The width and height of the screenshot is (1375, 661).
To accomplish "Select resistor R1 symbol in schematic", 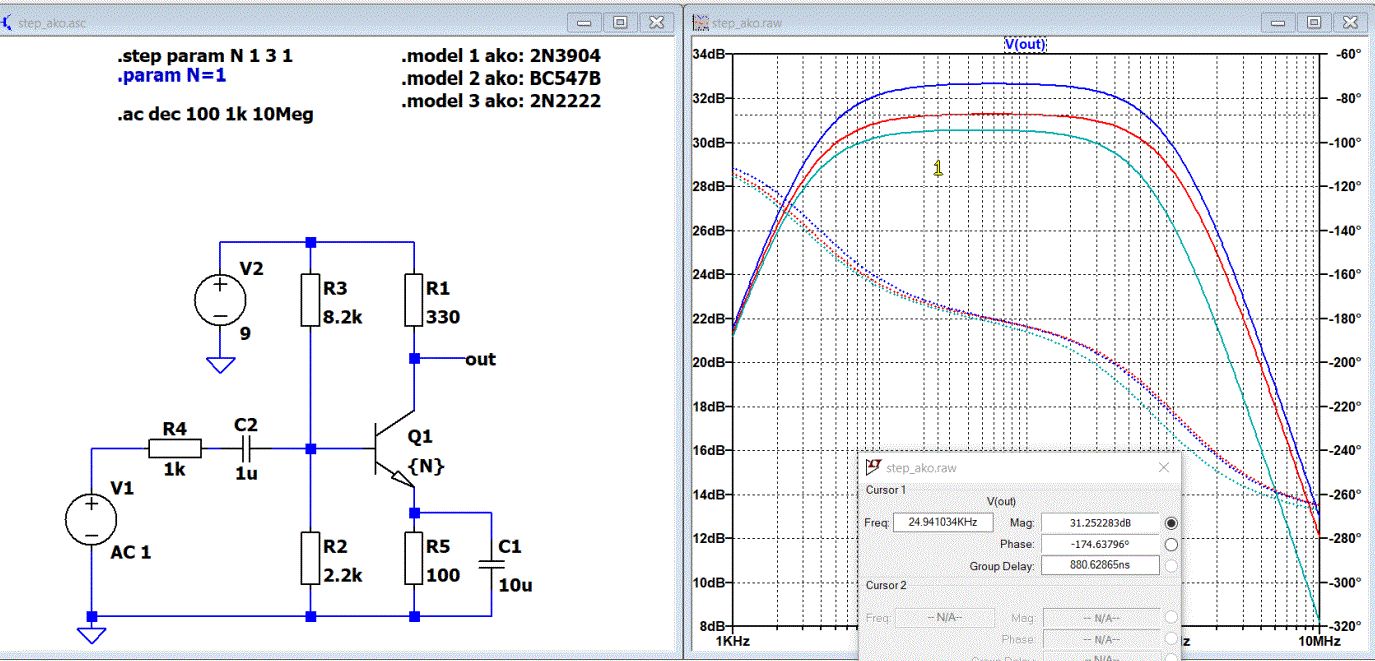I will click(x=413, y=302).
